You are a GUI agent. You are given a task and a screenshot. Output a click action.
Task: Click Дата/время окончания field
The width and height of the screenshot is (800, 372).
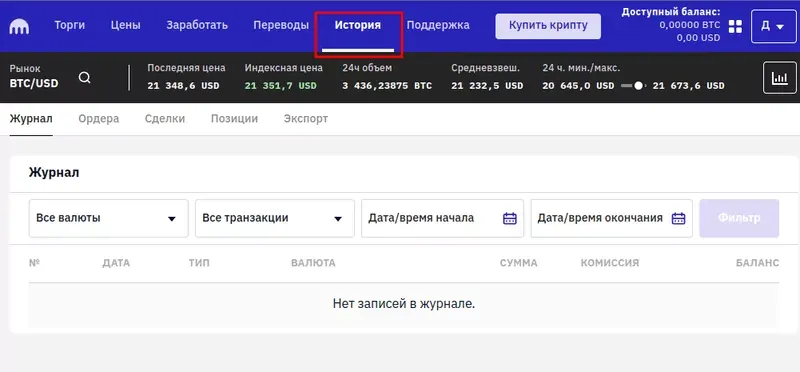tap(611, 218)
